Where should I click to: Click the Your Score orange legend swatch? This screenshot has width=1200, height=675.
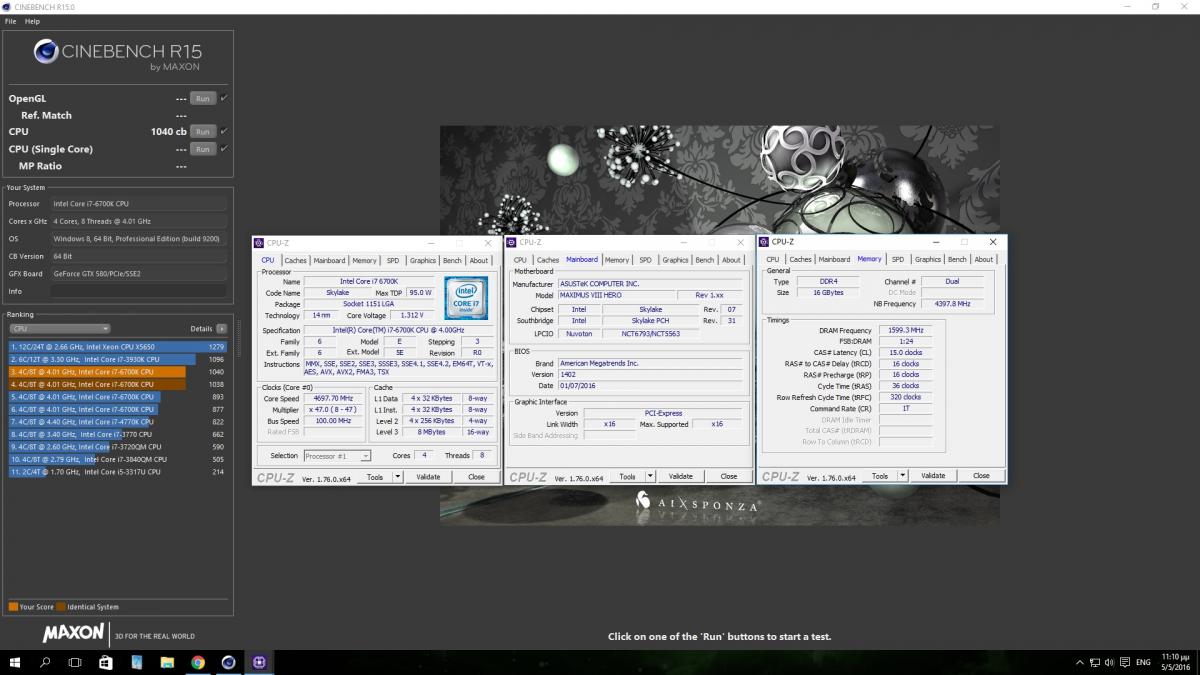[13, 606]
